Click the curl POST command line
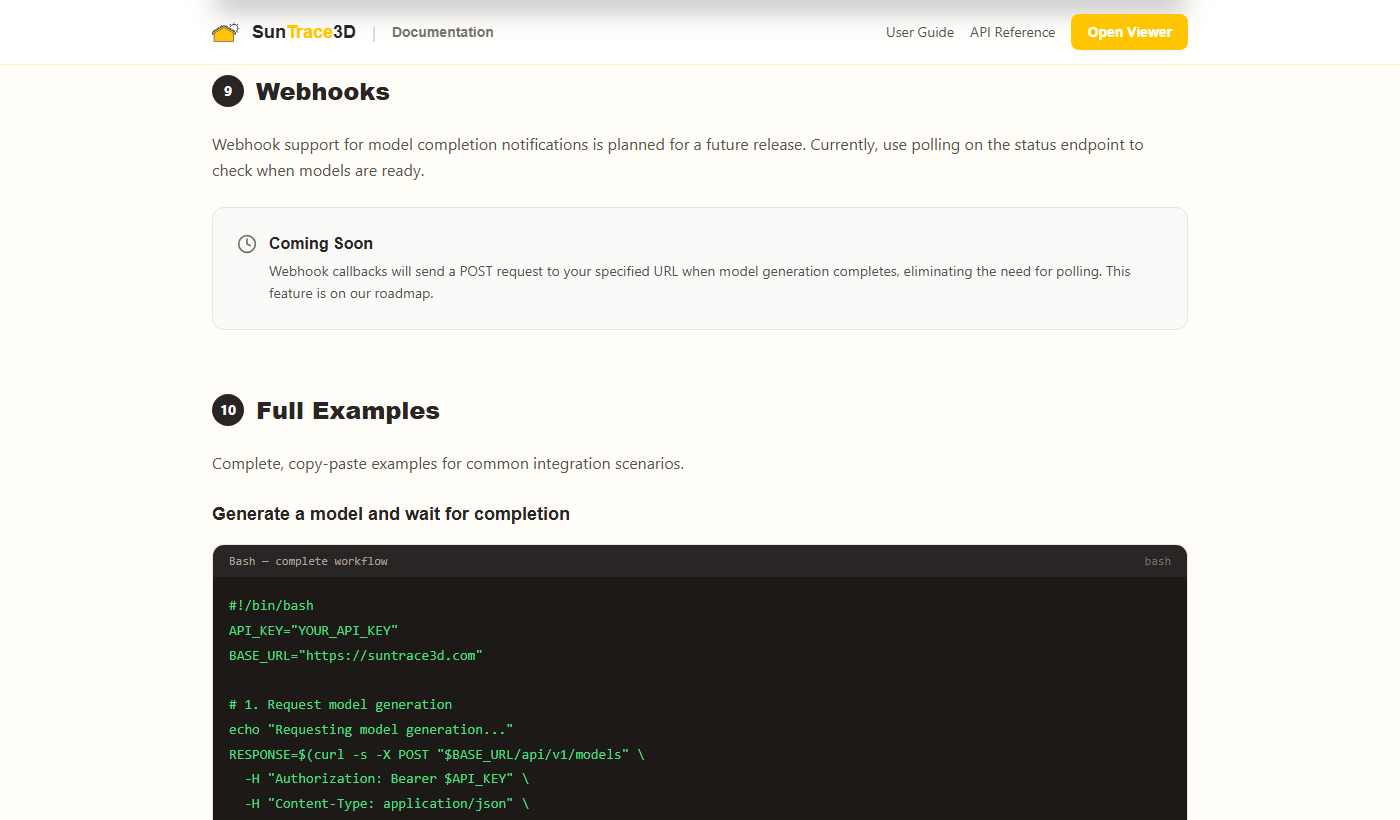The height and width of the screenshot is (820, 1400). pyautogui.click(x=434, y=754)
